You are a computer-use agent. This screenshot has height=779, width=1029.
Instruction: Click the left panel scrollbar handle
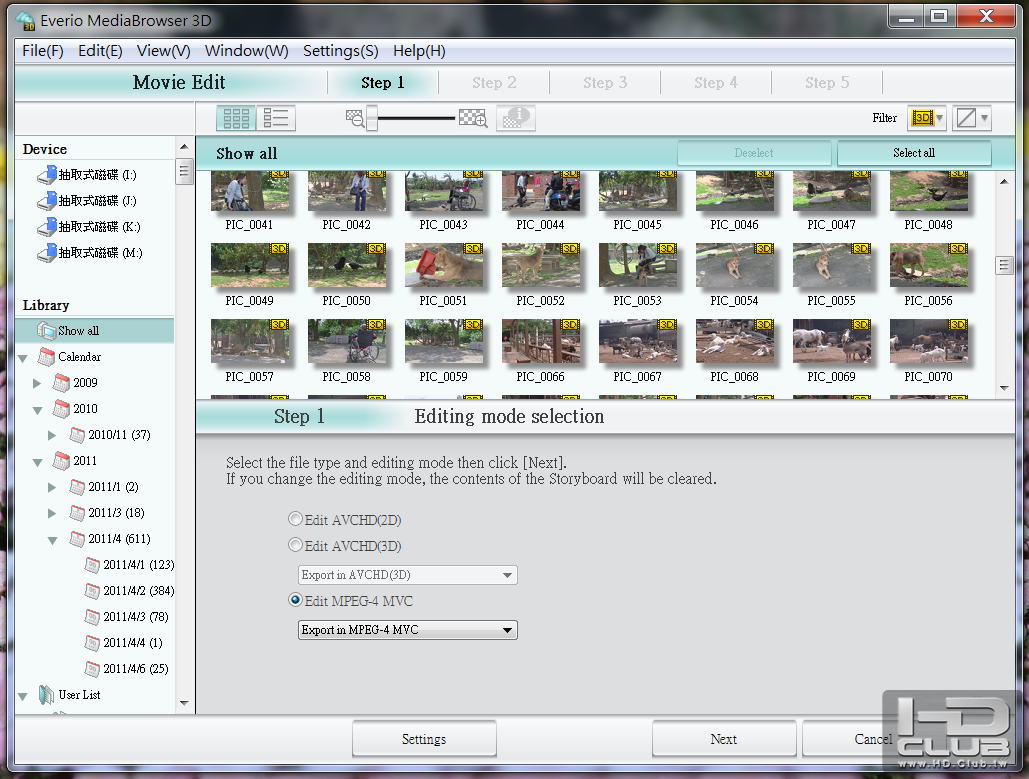[184, 172]
